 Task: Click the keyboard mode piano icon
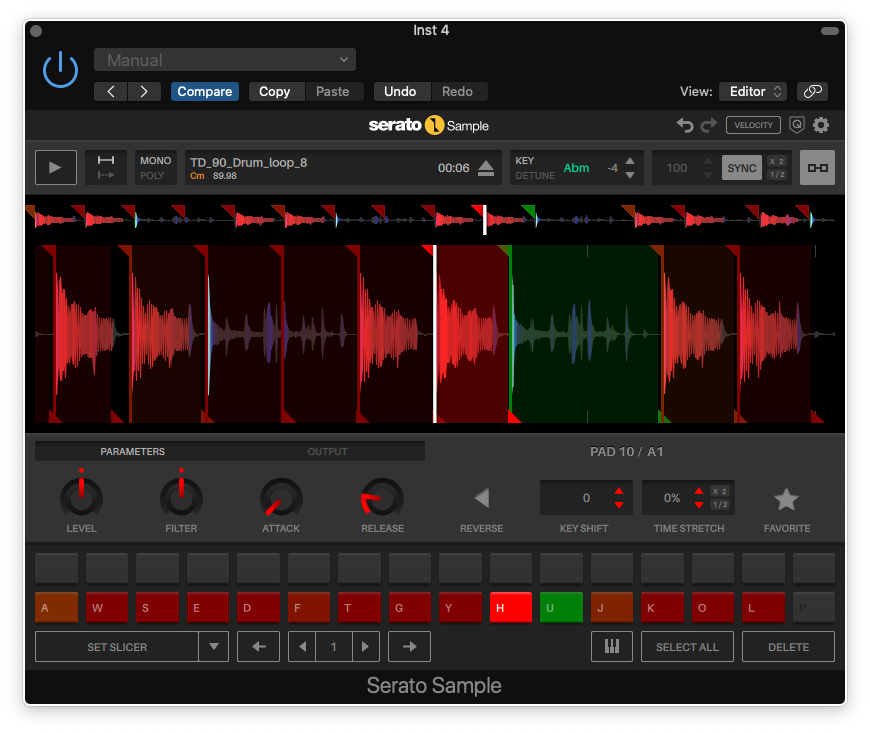611,647
